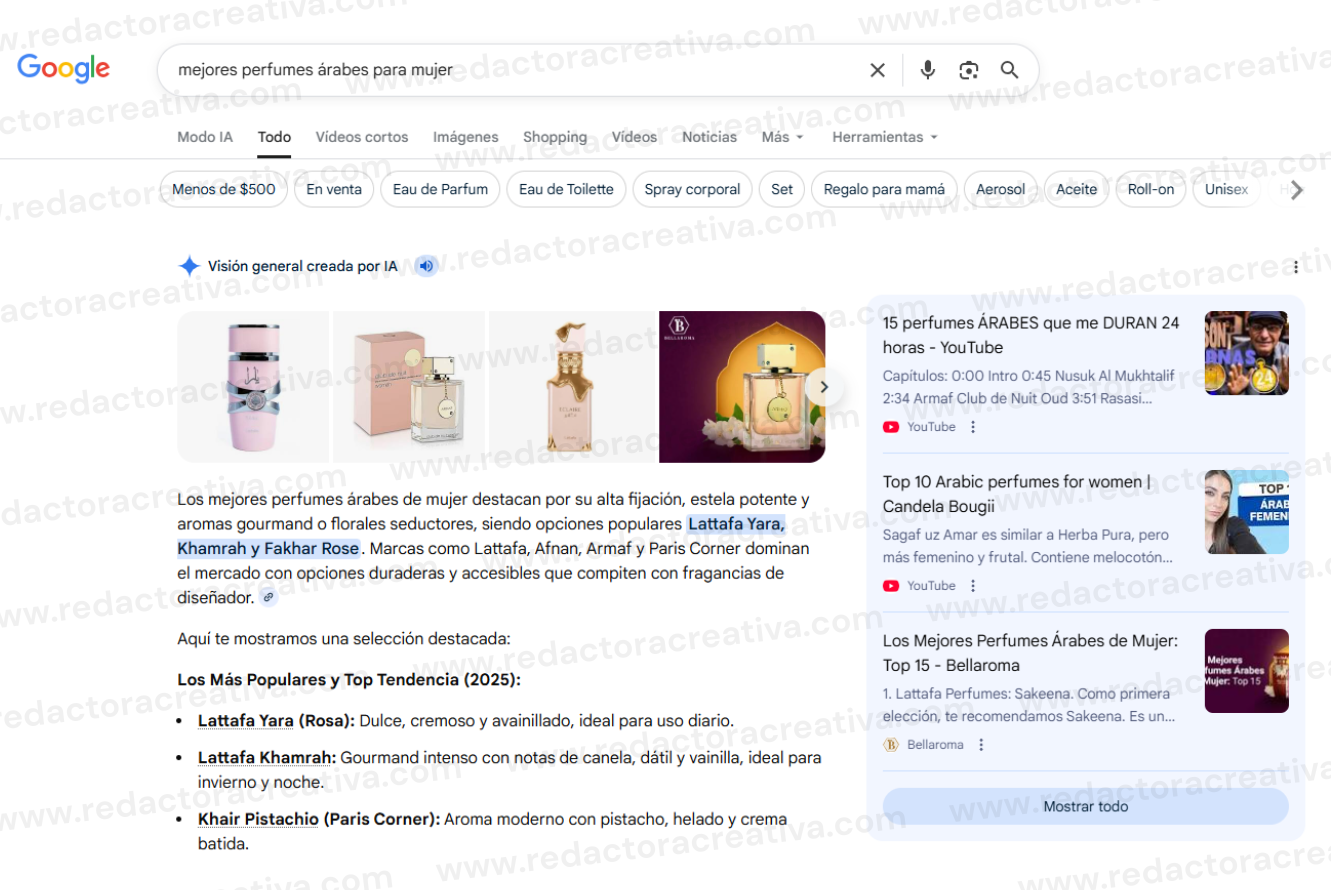This screenshot has height=890, width=1331.
Task: Select the Roll-on filter chip
Action: coord(1151,189)
